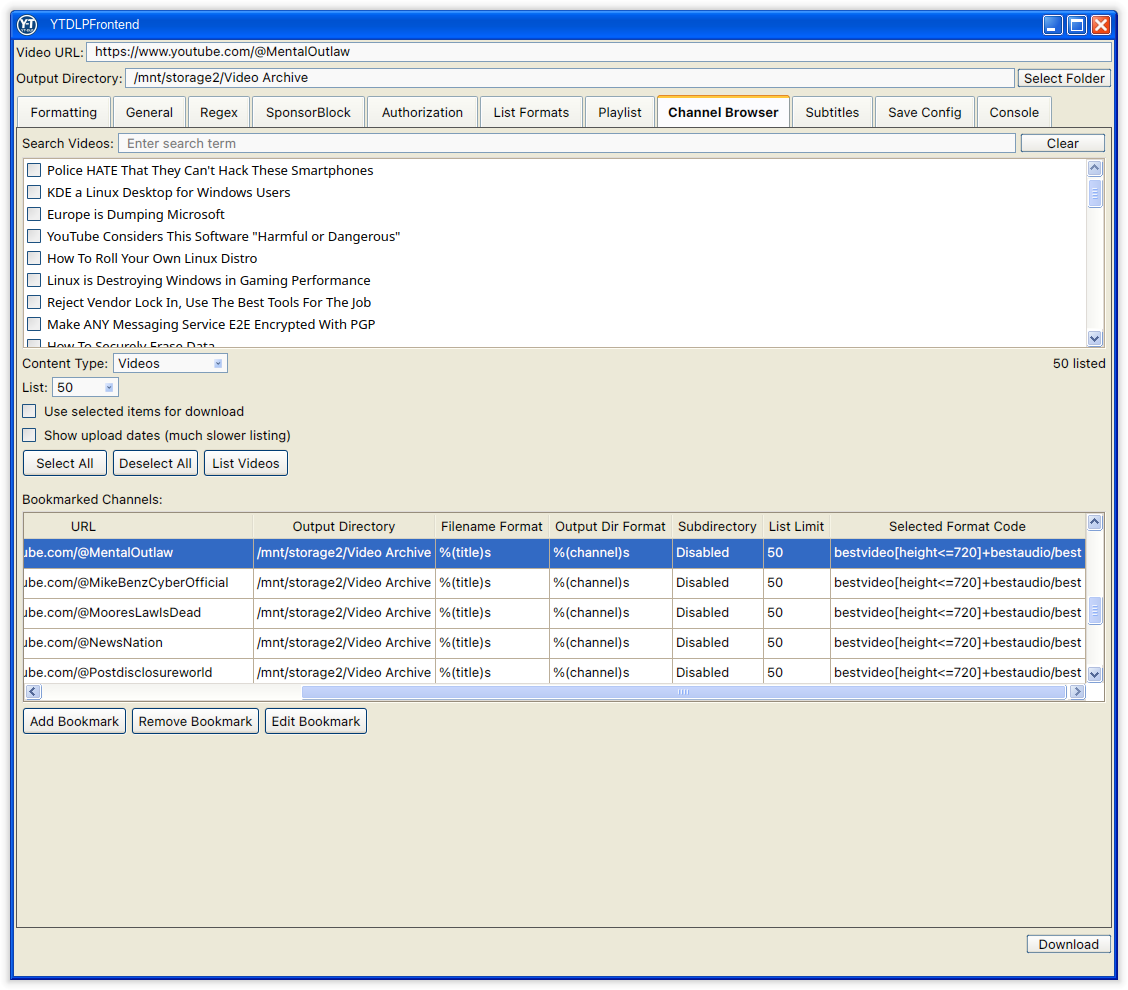Click the bookmarks vertical scrollbar thumb
The width and height of the screenshot is (1128, 990).
tap(1094, 610)
